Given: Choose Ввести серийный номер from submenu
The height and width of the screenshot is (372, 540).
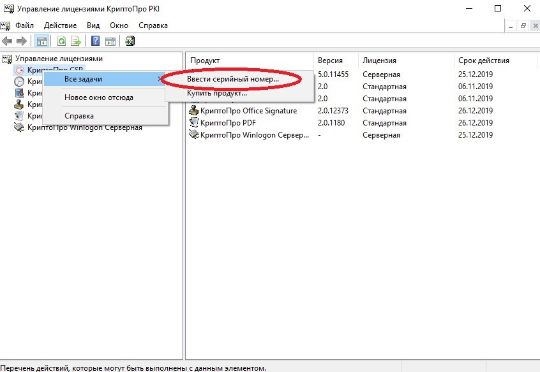Looking at the screenshot, I should pyautogui.click(x=233, y=79).
